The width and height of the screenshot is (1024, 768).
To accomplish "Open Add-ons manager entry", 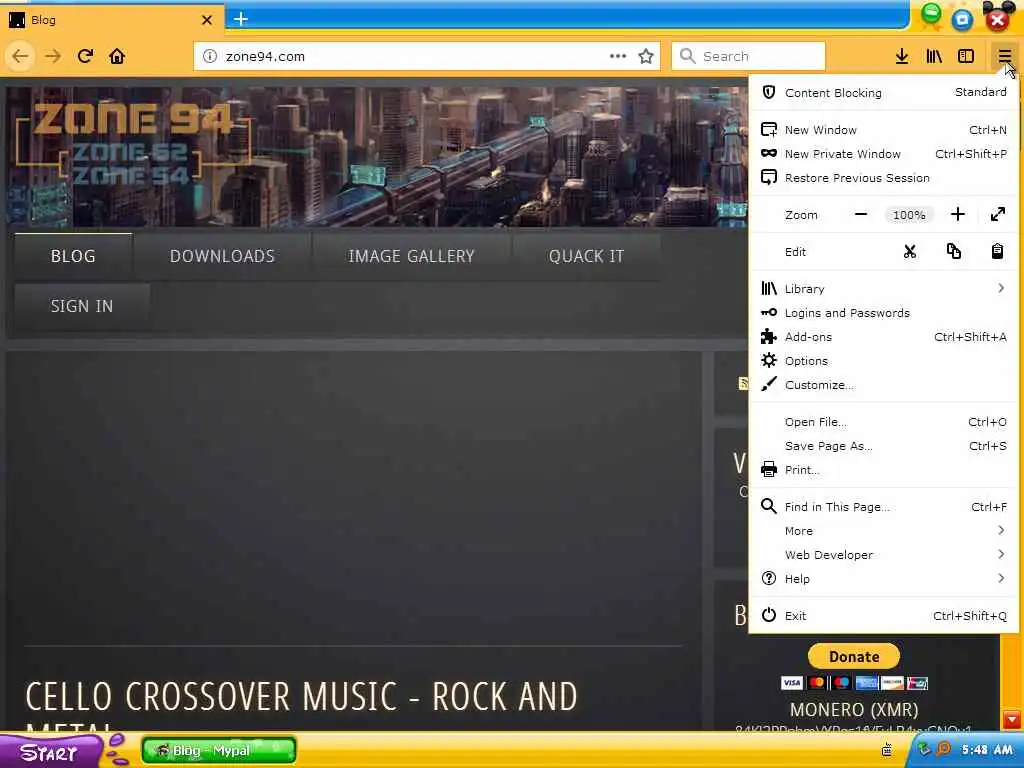I will 884,337.
